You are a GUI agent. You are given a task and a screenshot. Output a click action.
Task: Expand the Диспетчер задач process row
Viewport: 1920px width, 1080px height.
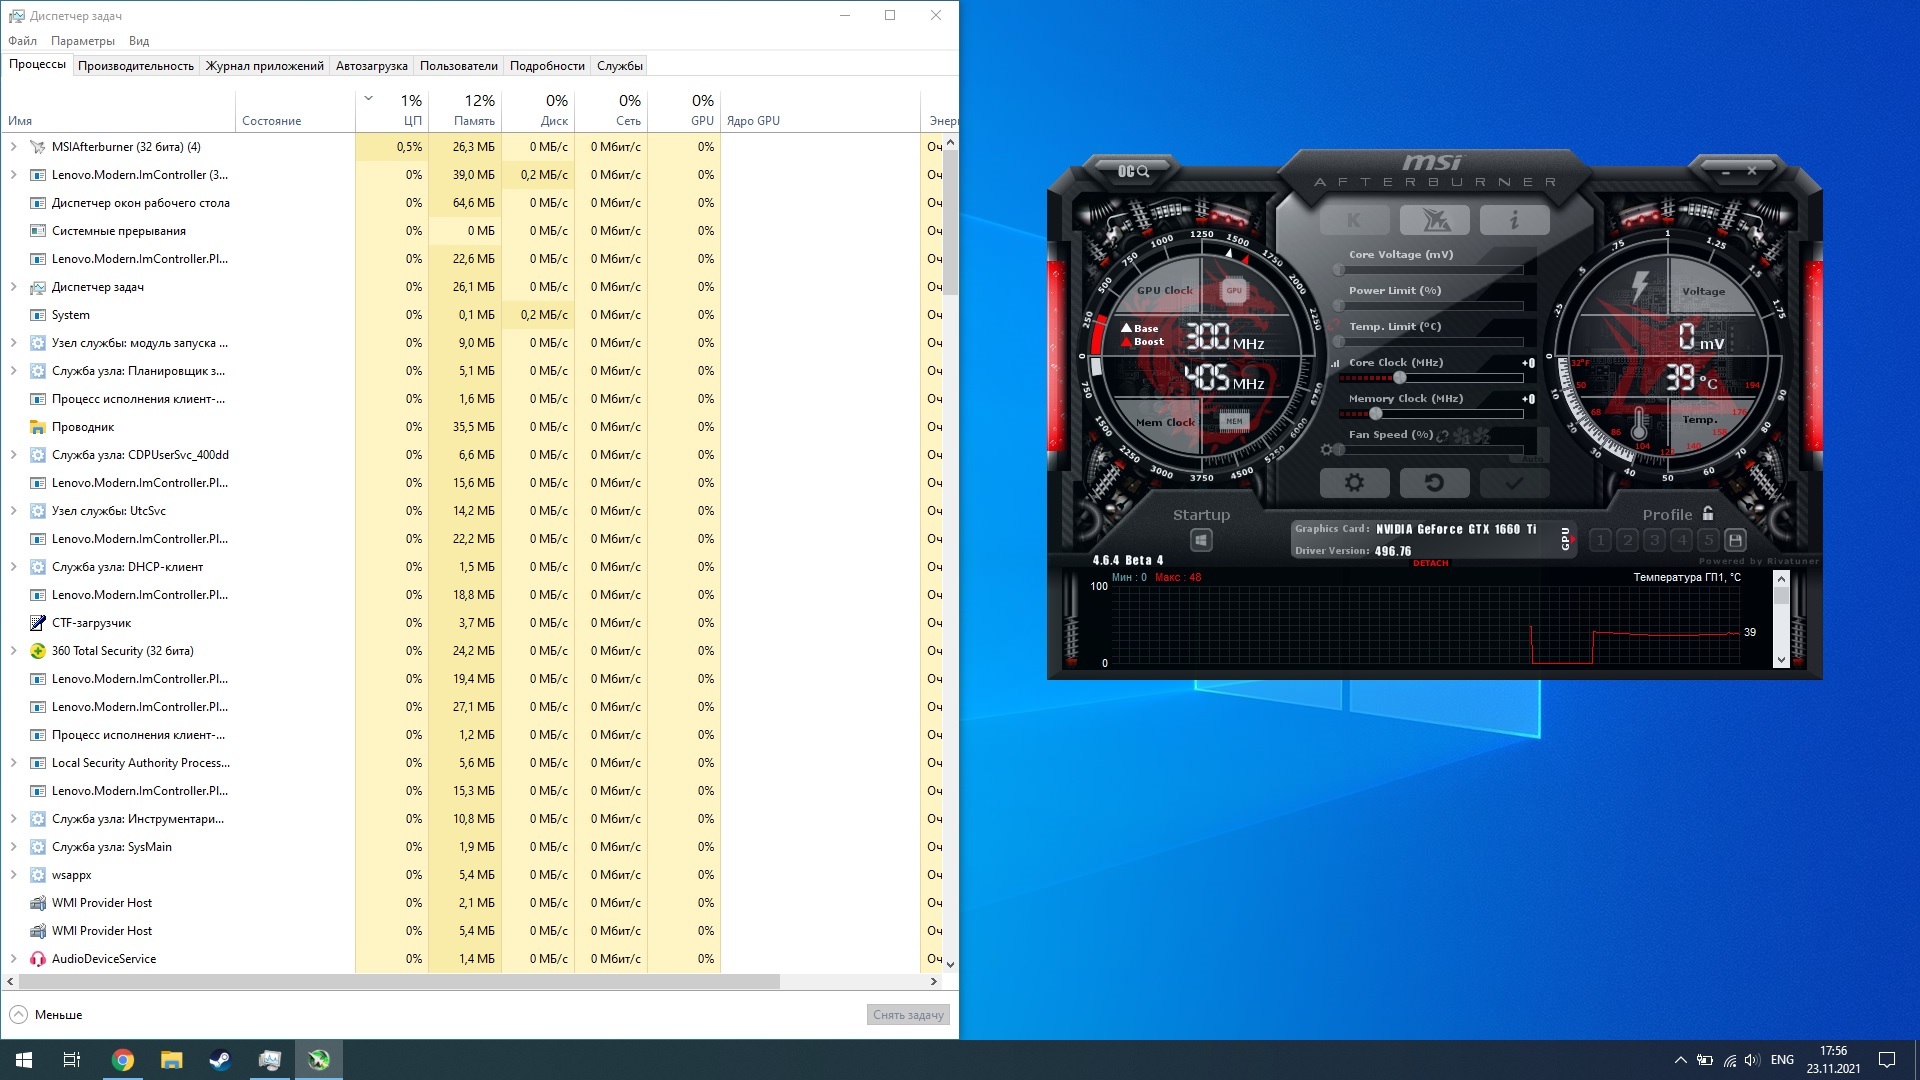point(14,287)
